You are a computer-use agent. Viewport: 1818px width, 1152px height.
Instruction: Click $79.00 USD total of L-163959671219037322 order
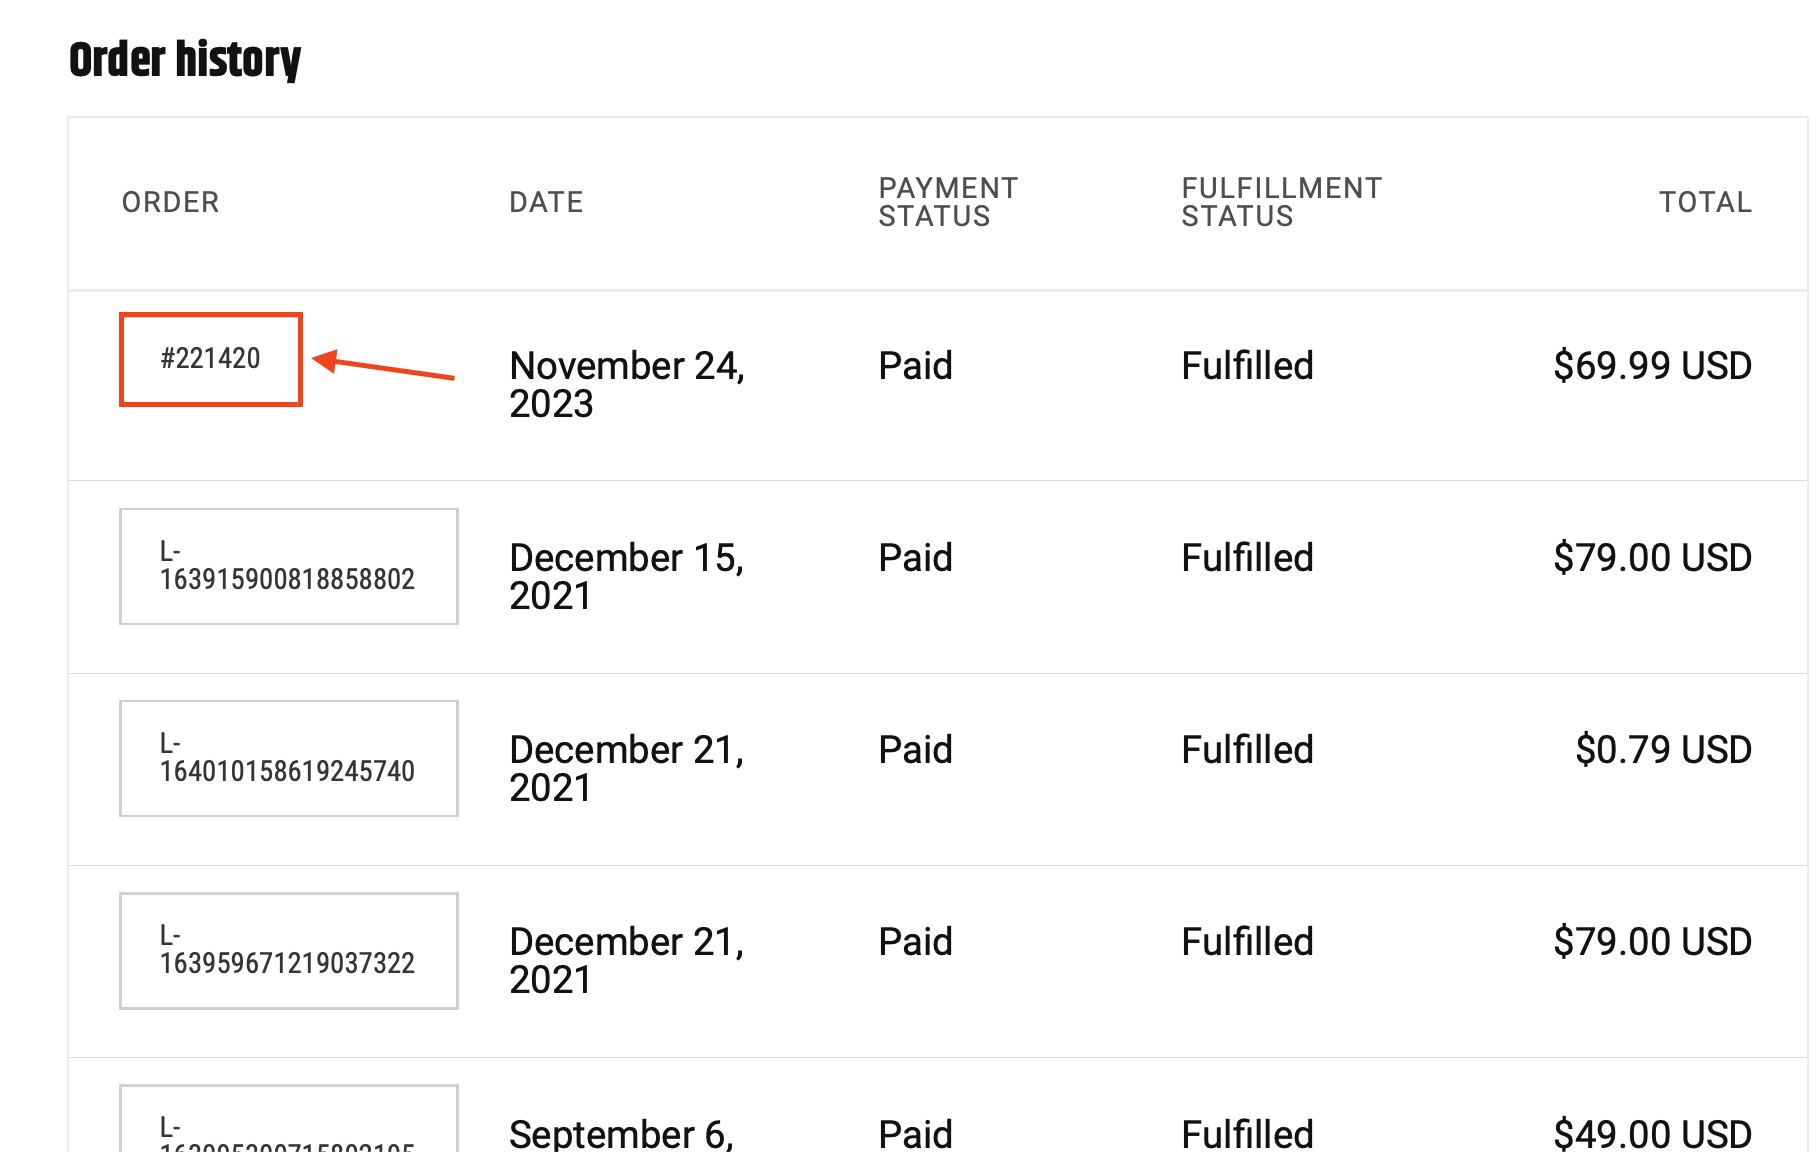[1652, 942]
